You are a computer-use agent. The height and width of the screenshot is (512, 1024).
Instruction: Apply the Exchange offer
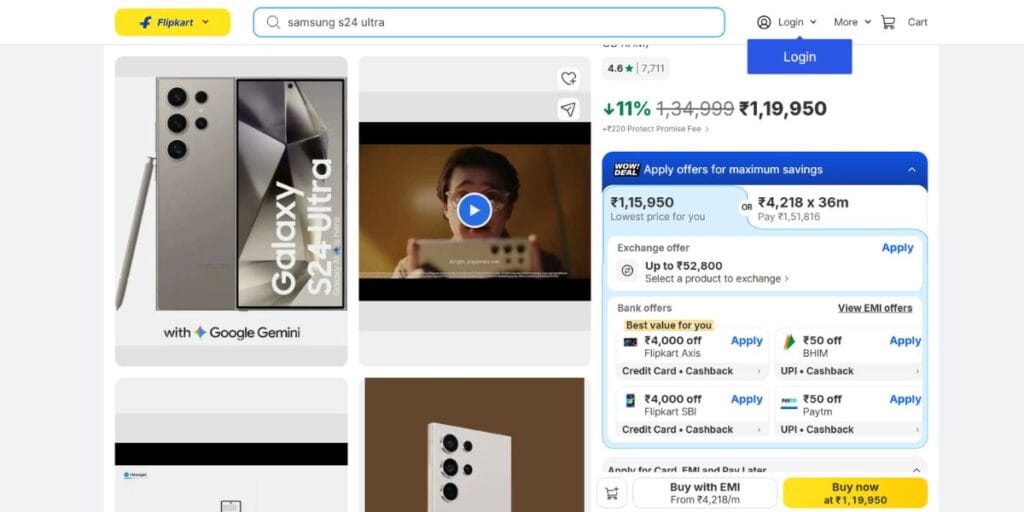pyautogui.click(x=897, y=248)
